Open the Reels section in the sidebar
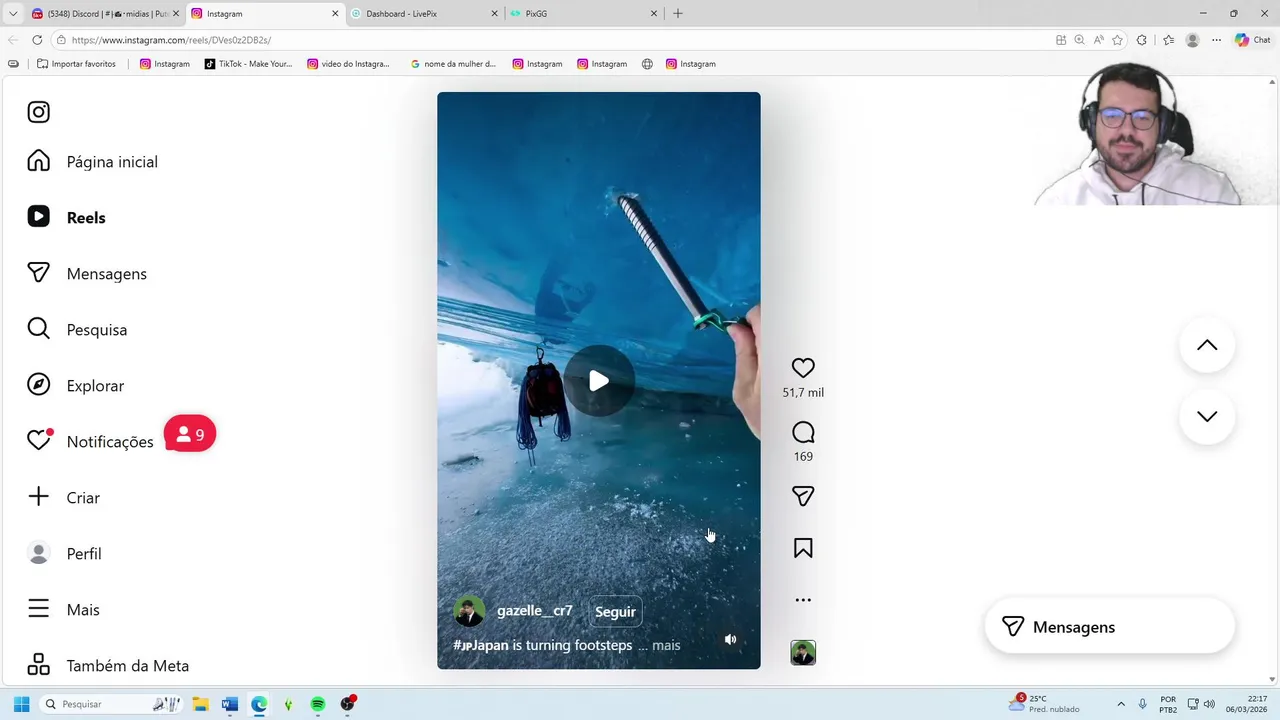This screenshot has height=720, width=1280. [x=66, y=218]
